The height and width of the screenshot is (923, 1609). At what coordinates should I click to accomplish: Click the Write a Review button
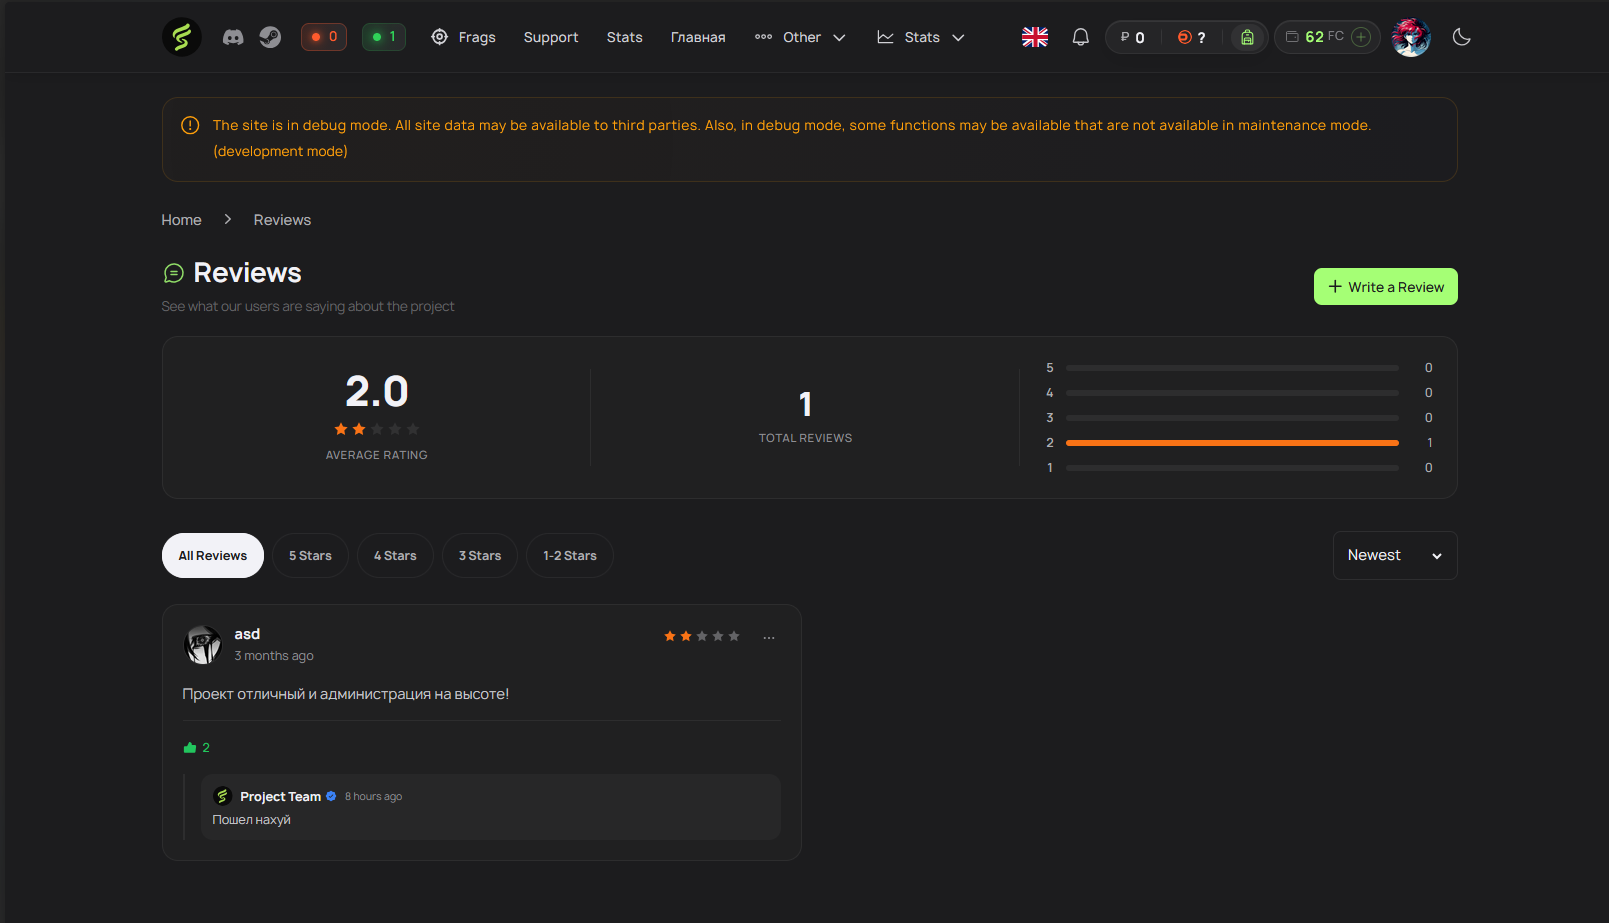pyautogui.click(x=1385, y=287)
